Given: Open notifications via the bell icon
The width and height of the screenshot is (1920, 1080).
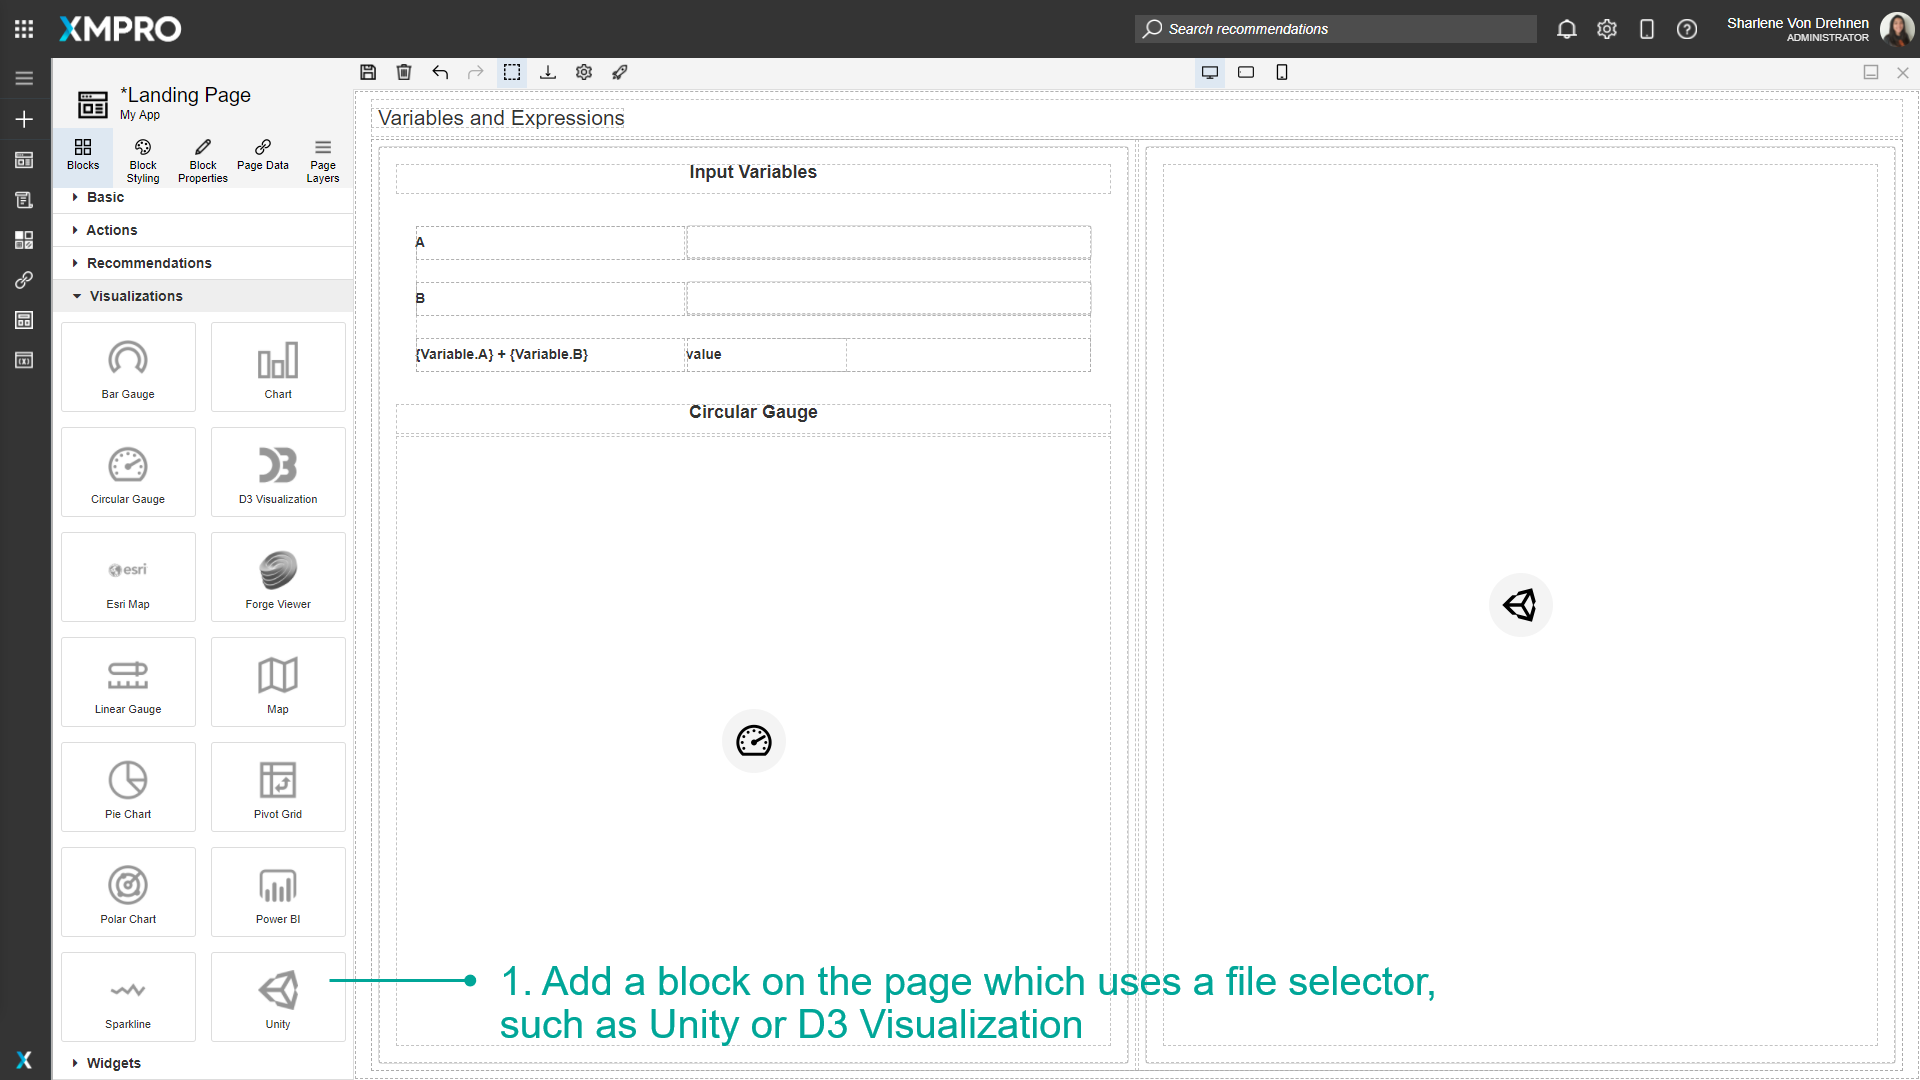Looking at the screenshot, I should pyautogui.click(x=1566, y=29).
